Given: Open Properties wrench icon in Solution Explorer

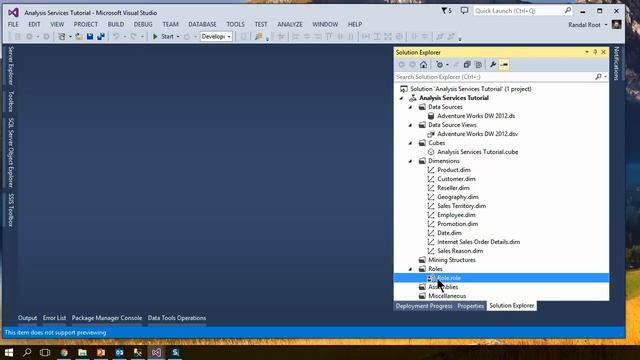Looking at the screenshot, I should click(x=493, y=64).
